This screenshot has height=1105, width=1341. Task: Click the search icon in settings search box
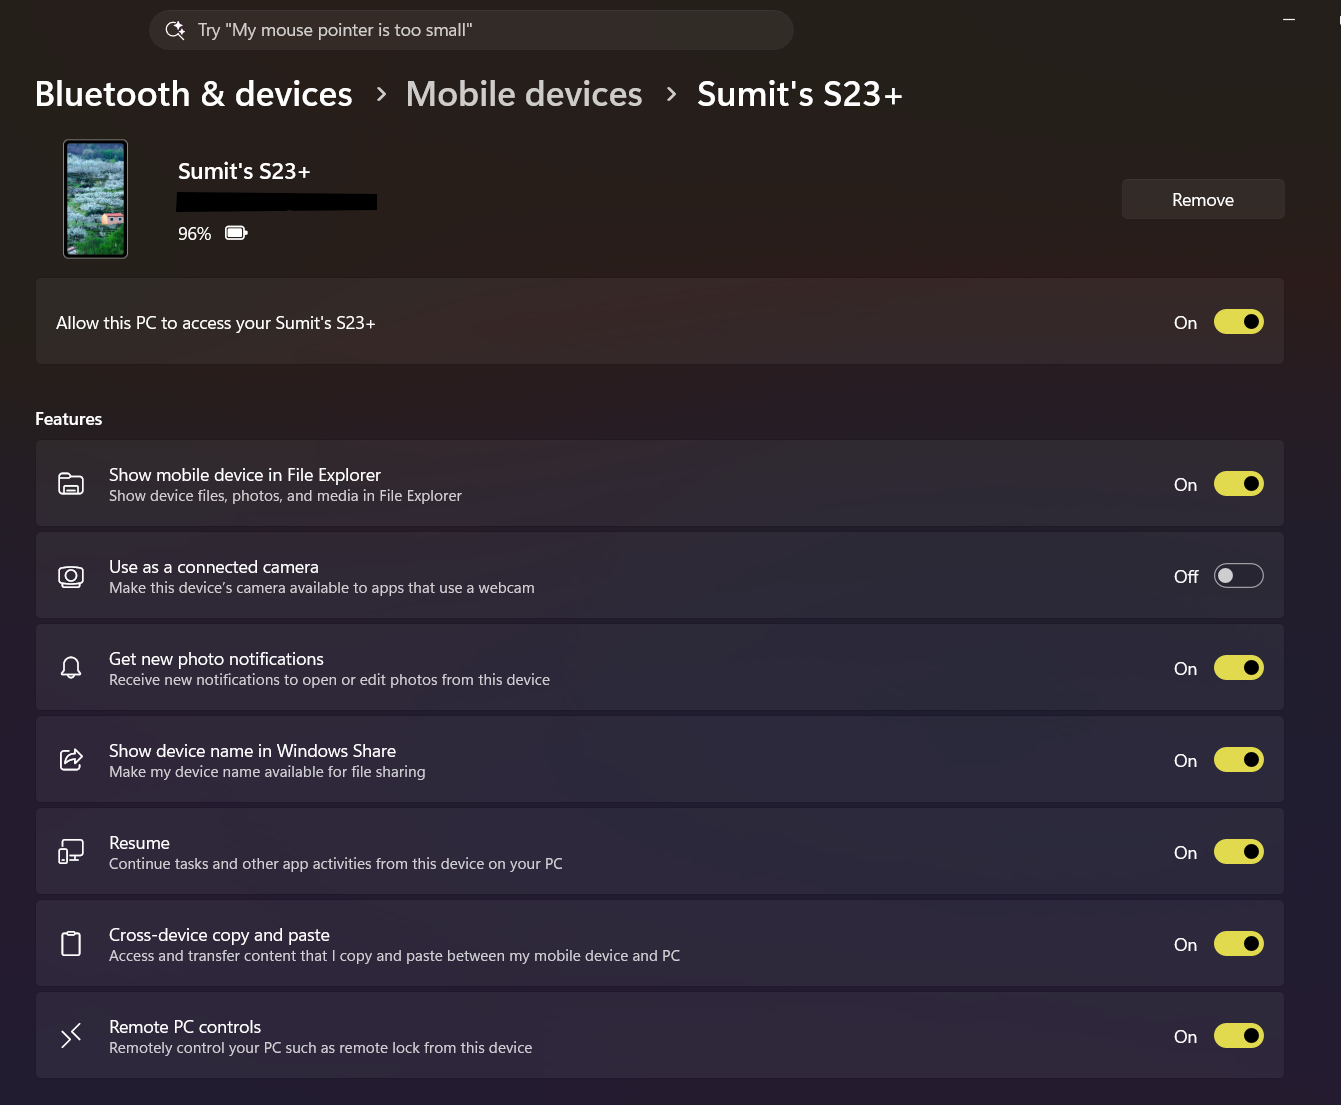(175, 30)
